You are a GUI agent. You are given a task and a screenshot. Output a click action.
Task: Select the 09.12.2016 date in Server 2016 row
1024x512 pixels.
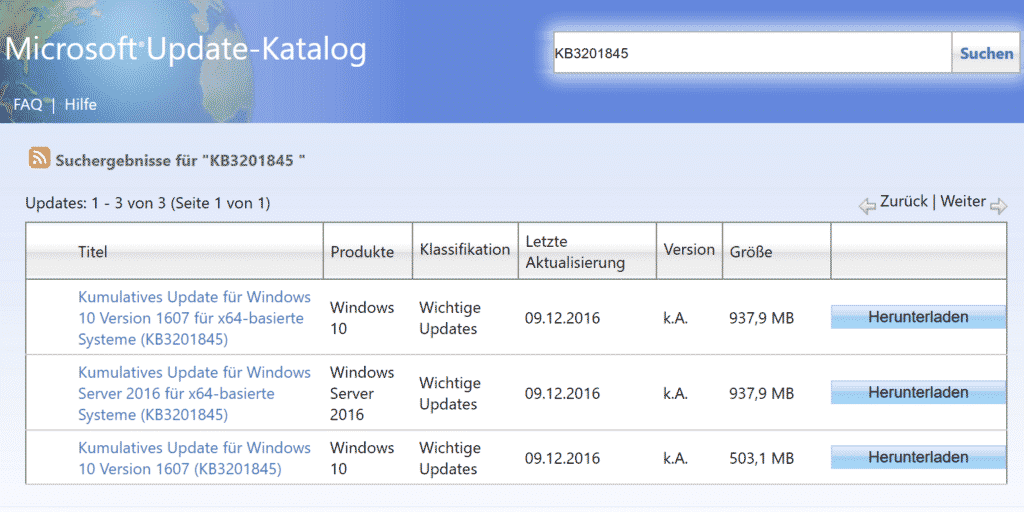pyautogui.click(x=562, y=394)
